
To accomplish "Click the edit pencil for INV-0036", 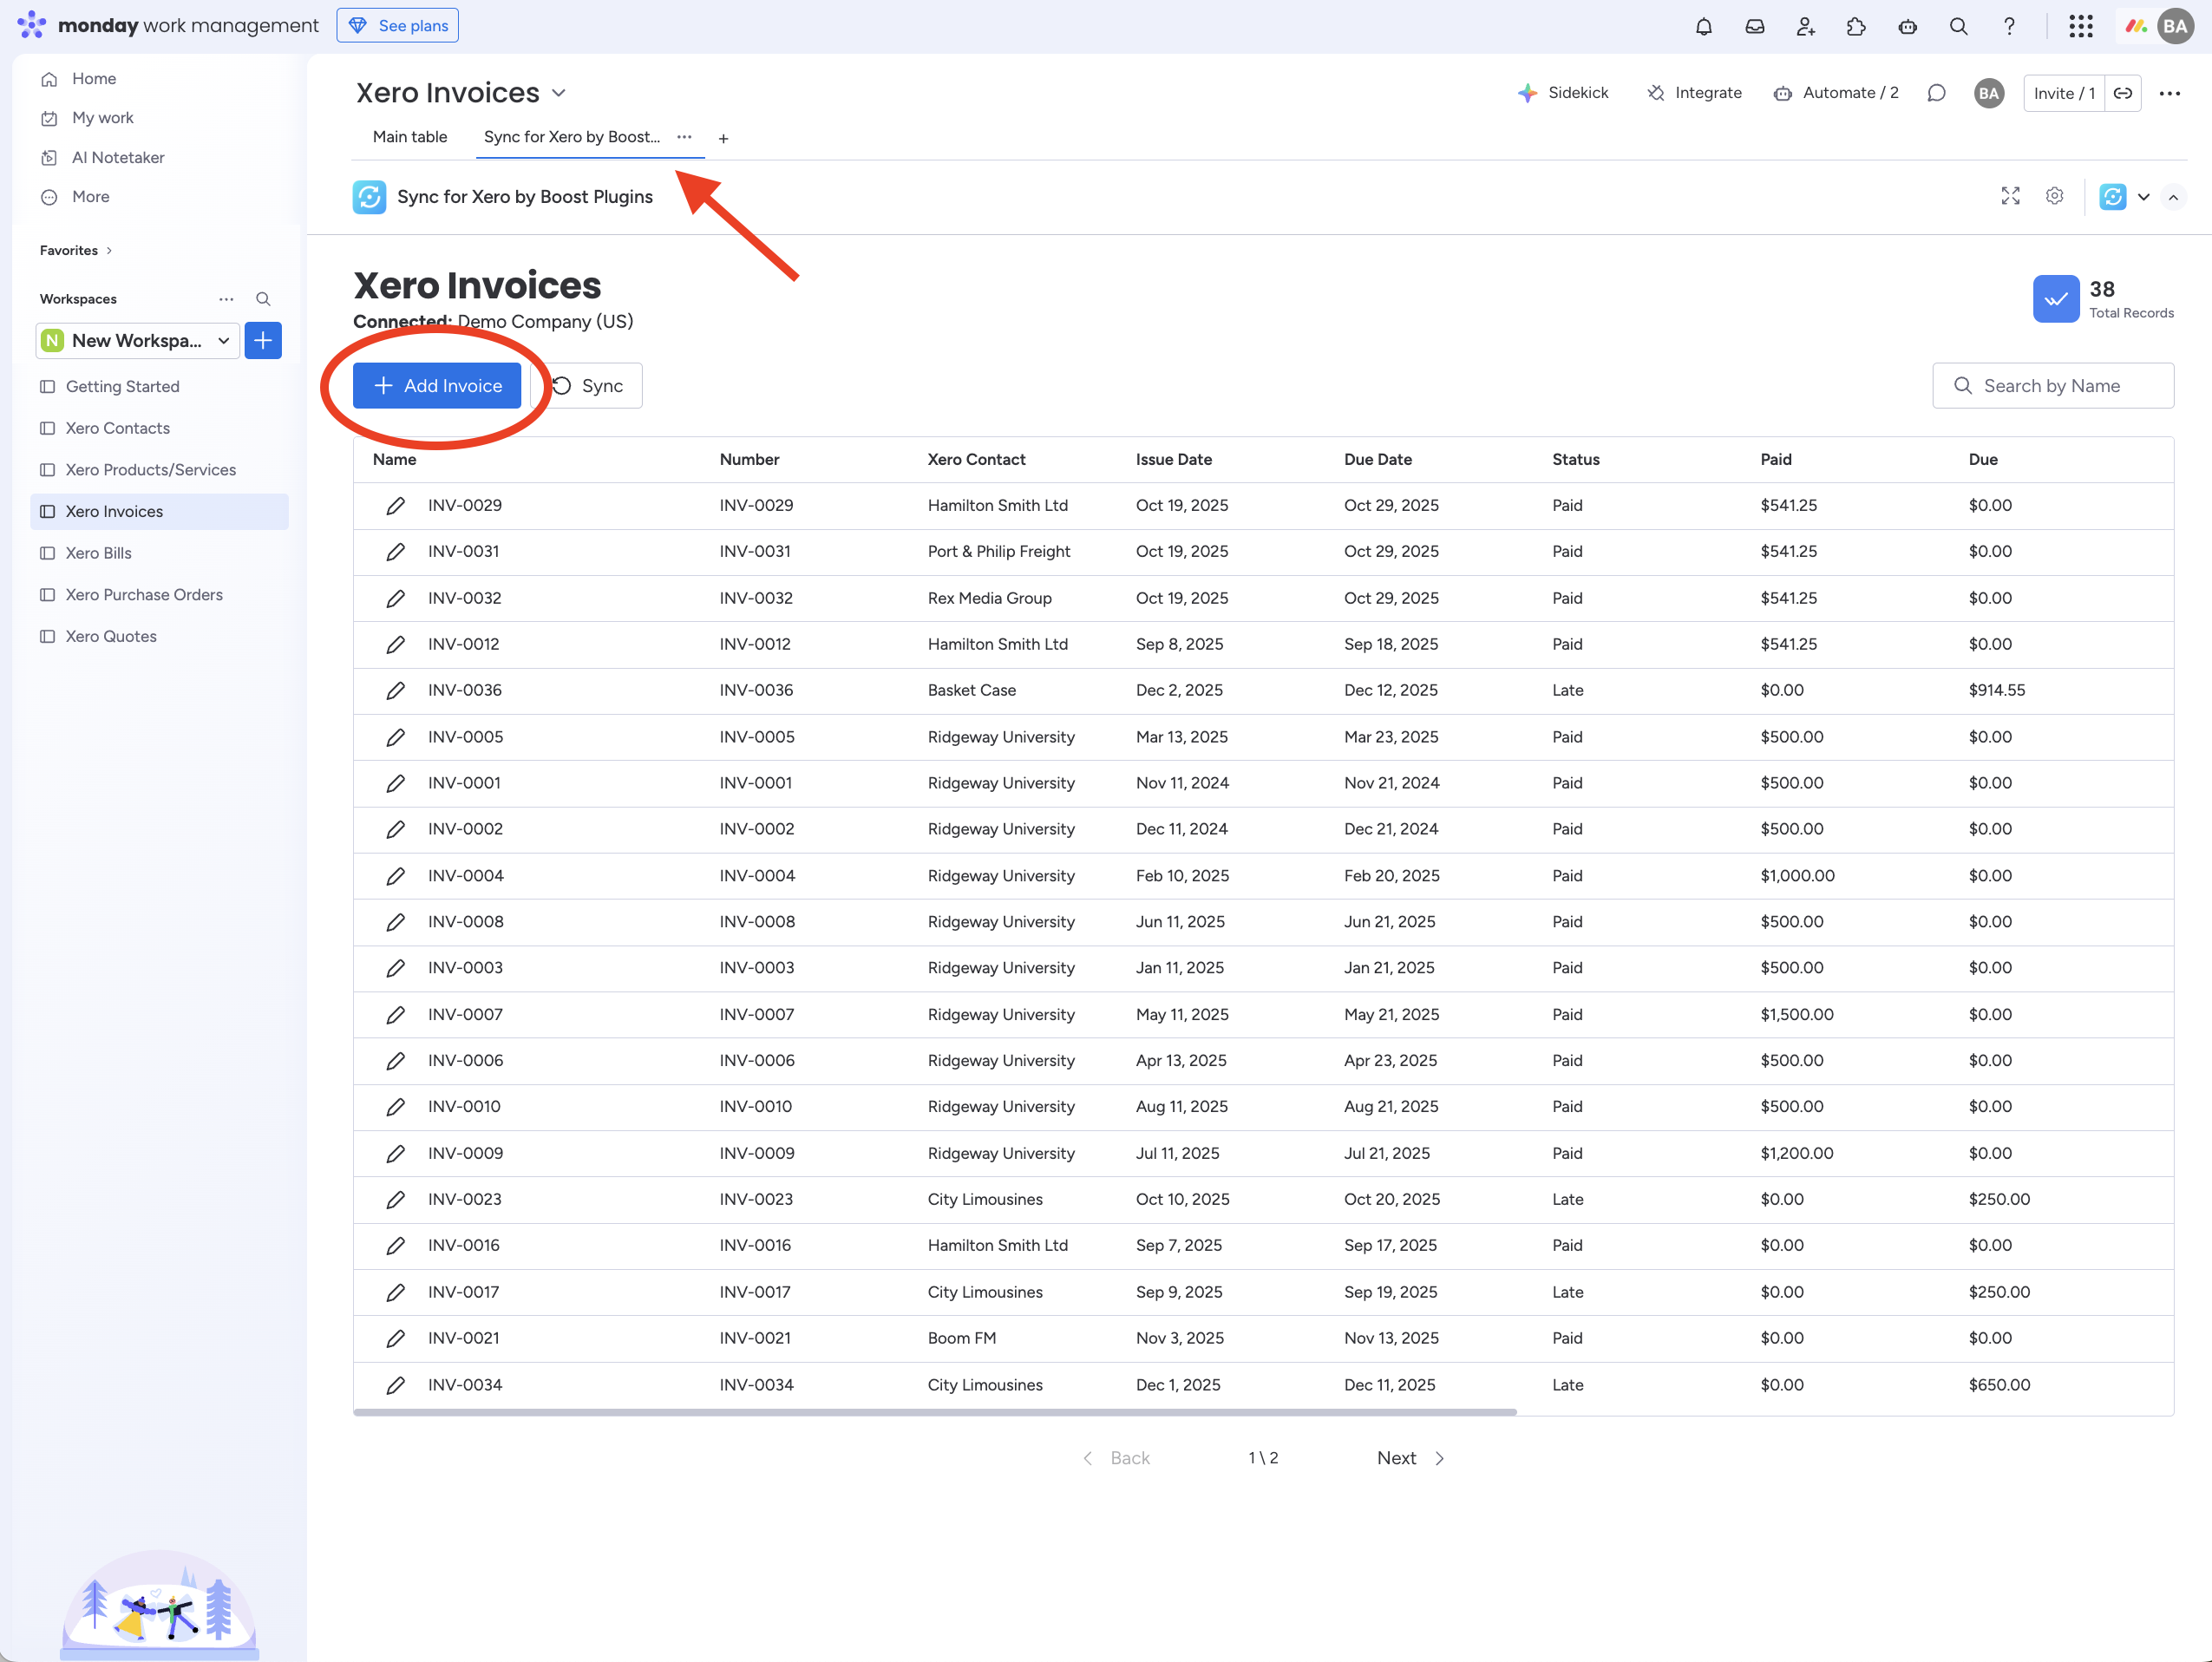I will pos(396,690).
